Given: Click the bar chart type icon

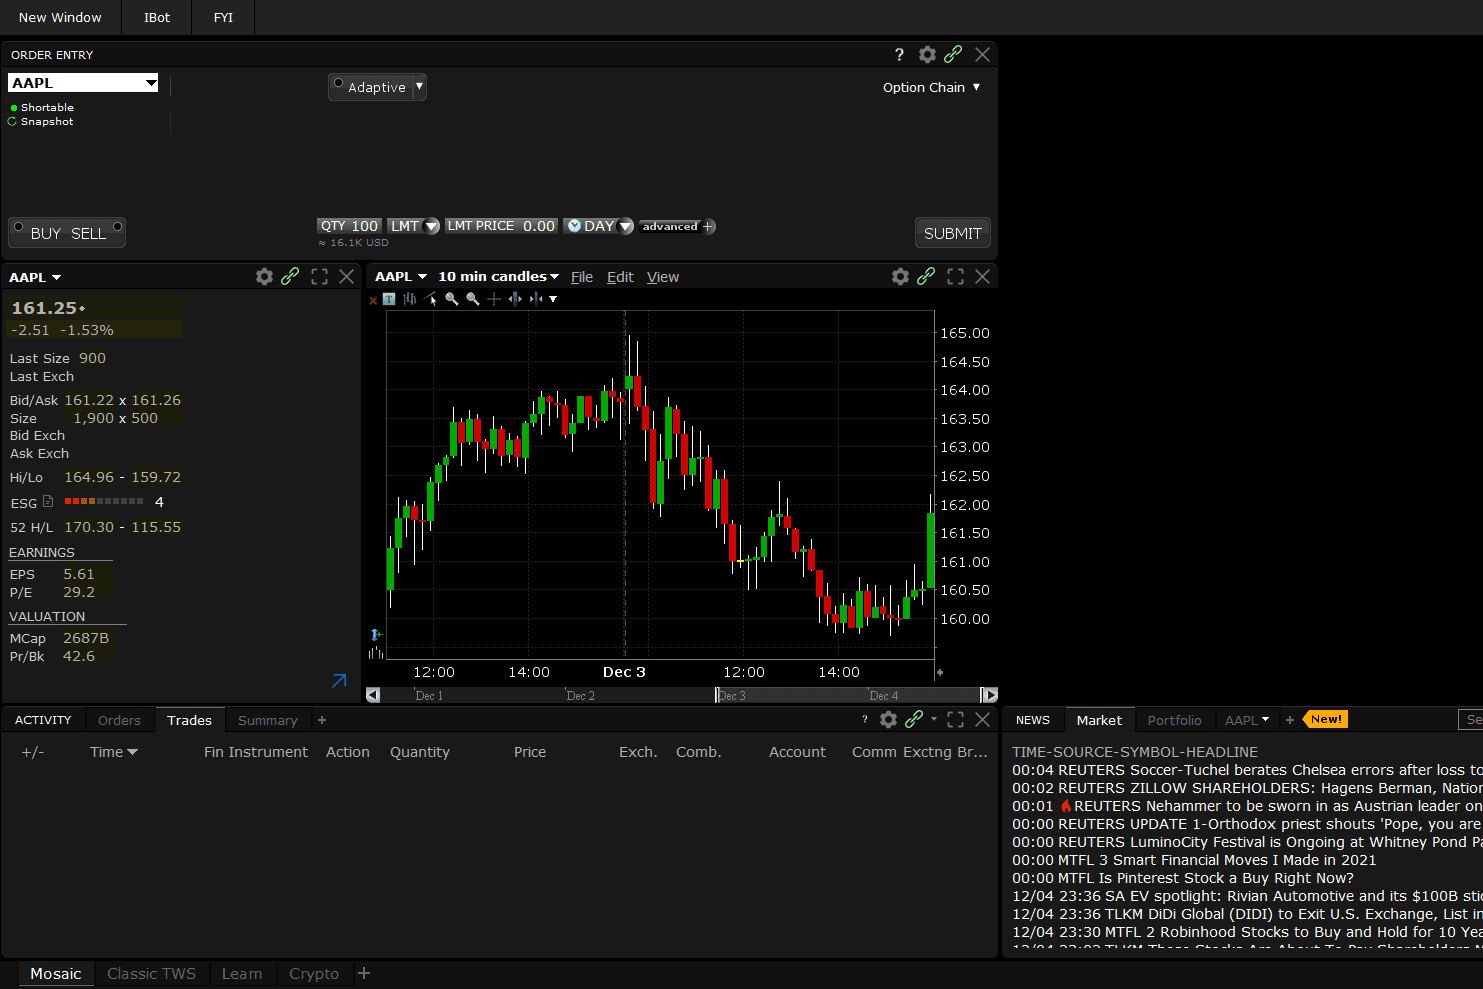Looking at the screenshot, I should 410,299.
